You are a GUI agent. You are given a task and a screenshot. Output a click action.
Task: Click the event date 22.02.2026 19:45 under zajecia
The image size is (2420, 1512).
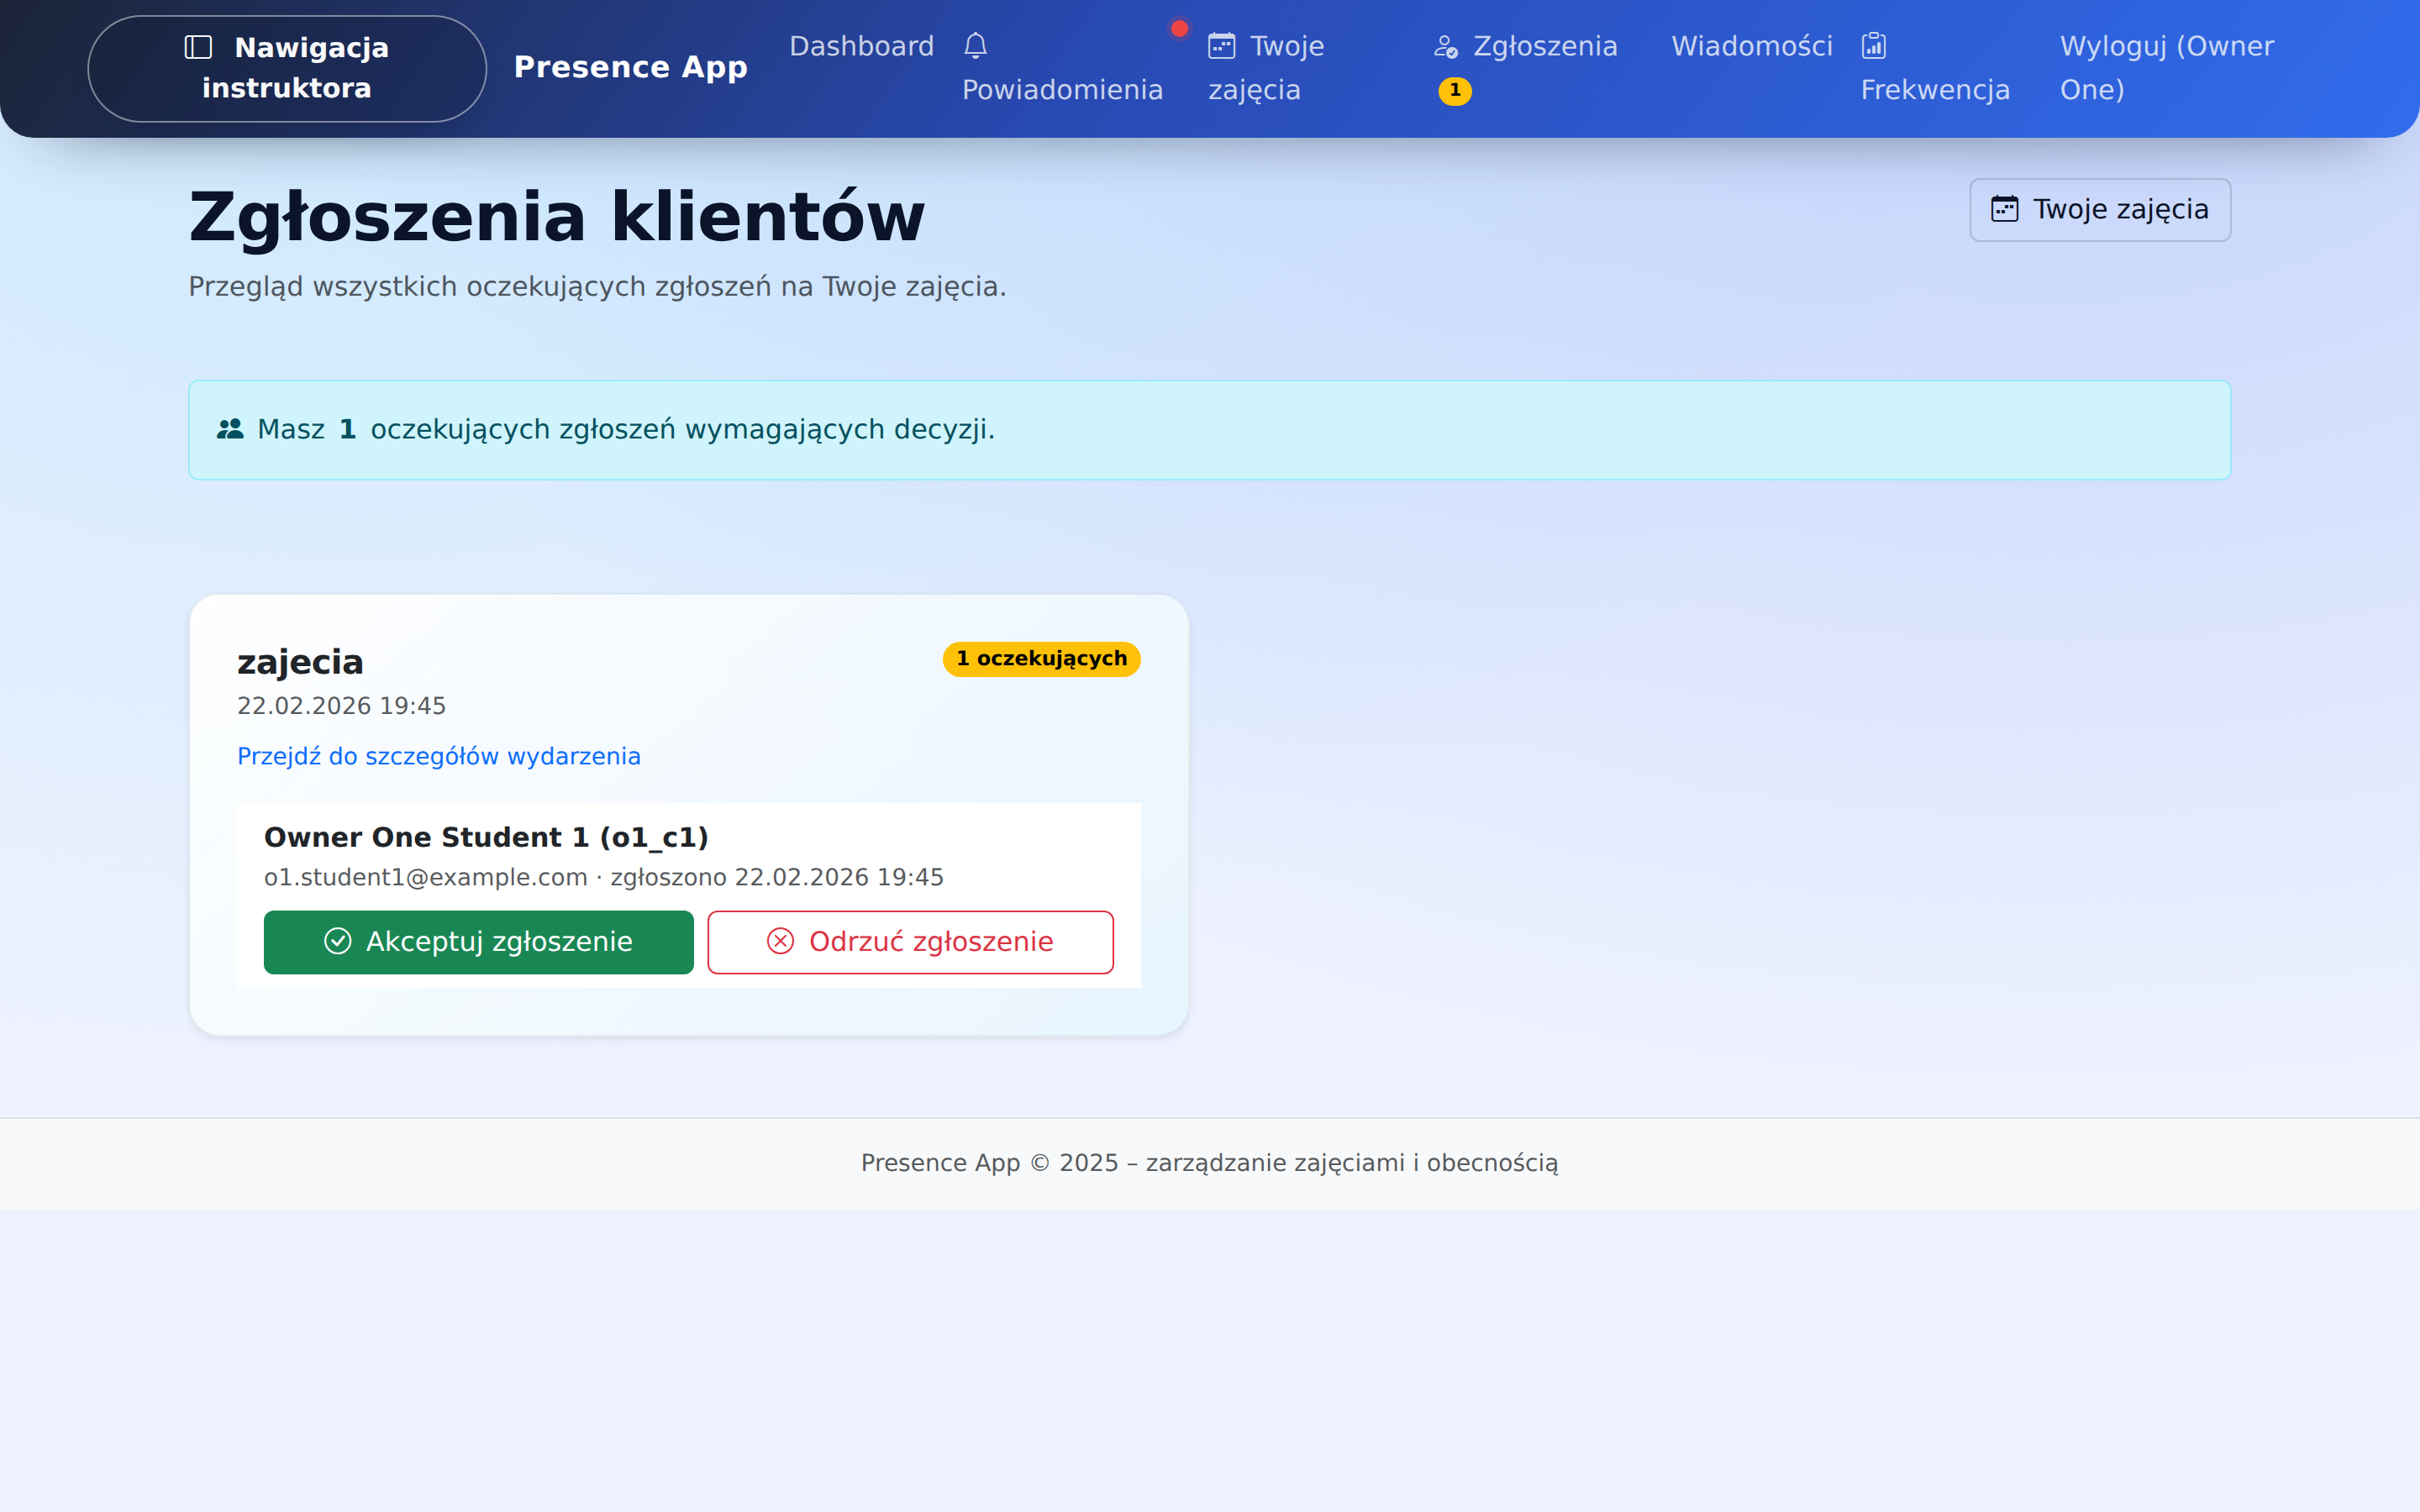[341, 706]
